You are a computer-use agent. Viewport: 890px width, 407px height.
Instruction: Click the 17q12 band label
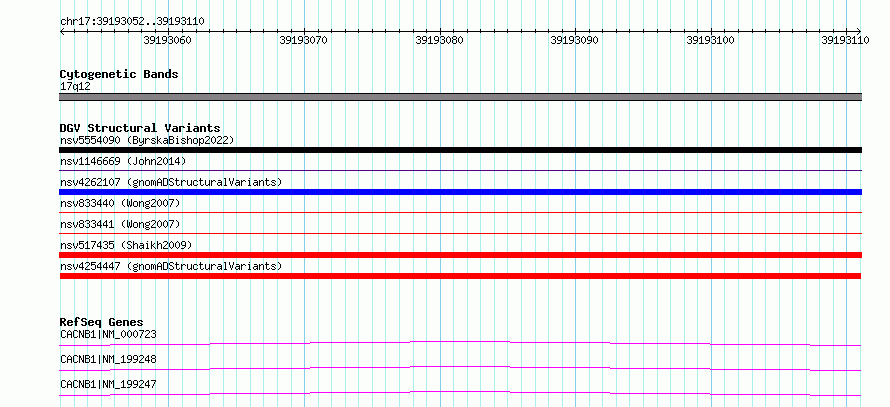coord(75,87)
